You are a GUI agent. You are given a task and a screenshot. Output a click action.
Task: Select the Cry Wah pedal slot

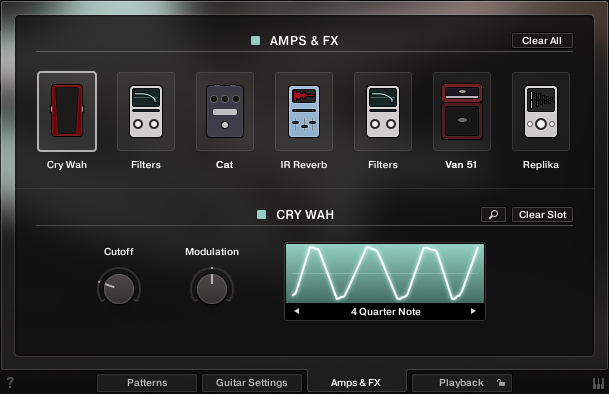(x=67, y=112)
